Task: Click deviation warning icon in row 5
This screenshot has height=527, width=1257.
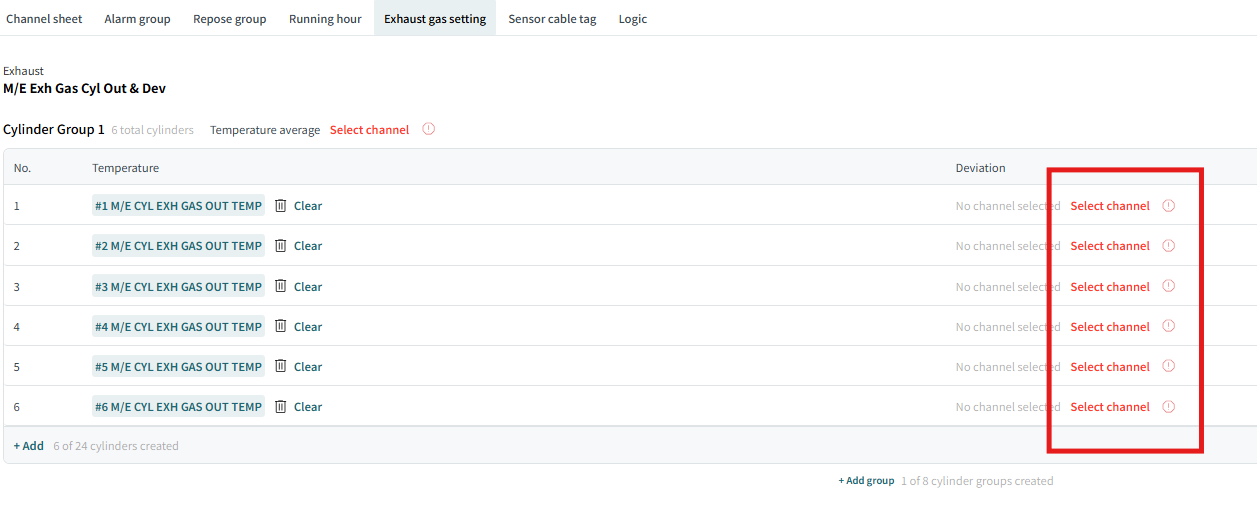Action: click(1168, 366)
